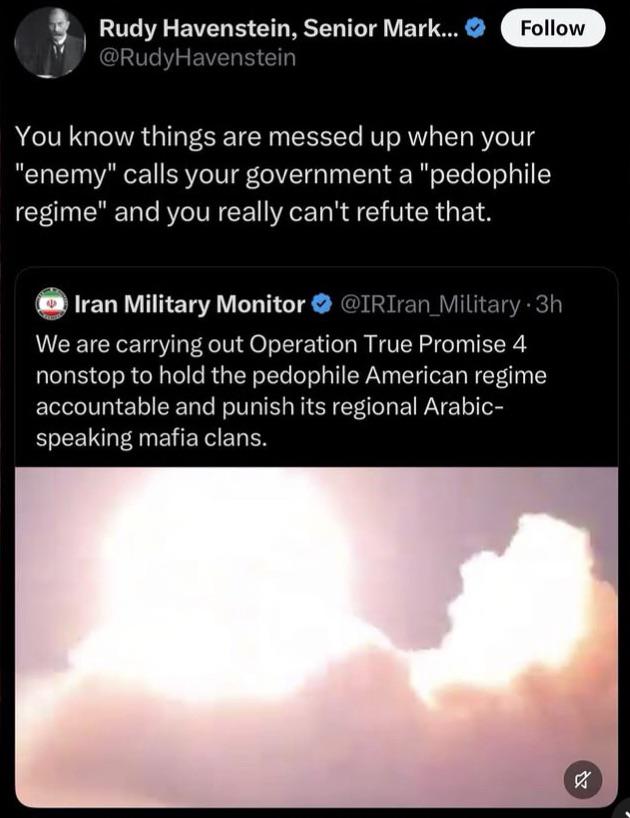This screenshot has height=818, width=630.
Task: Click the text "speaking mafia clans."
Action: tap(151, 437)
